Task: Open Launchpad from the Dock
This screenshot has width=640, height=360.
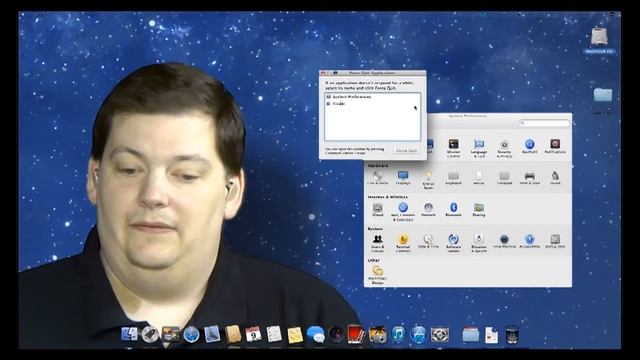Action: [x=150, y=334]
